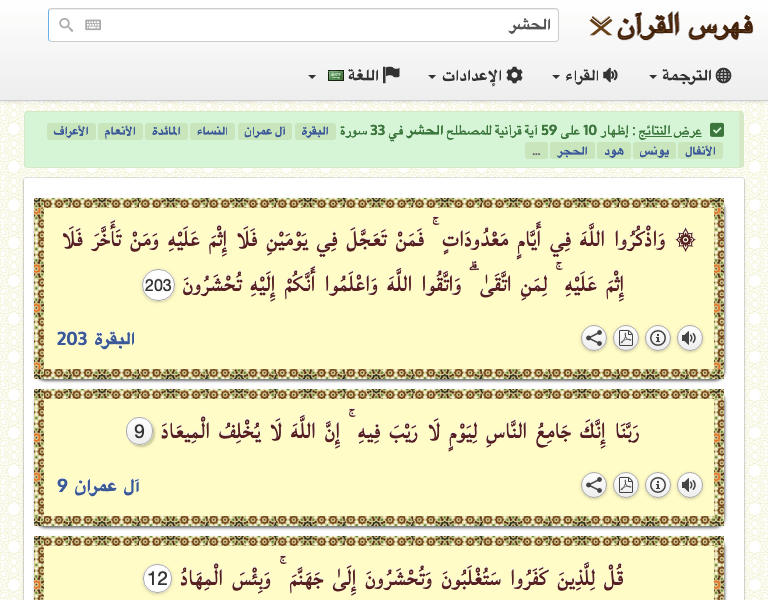Filter results by يونس surah tag
Screen dimensions: 768x600
click(x=654, y=151)
